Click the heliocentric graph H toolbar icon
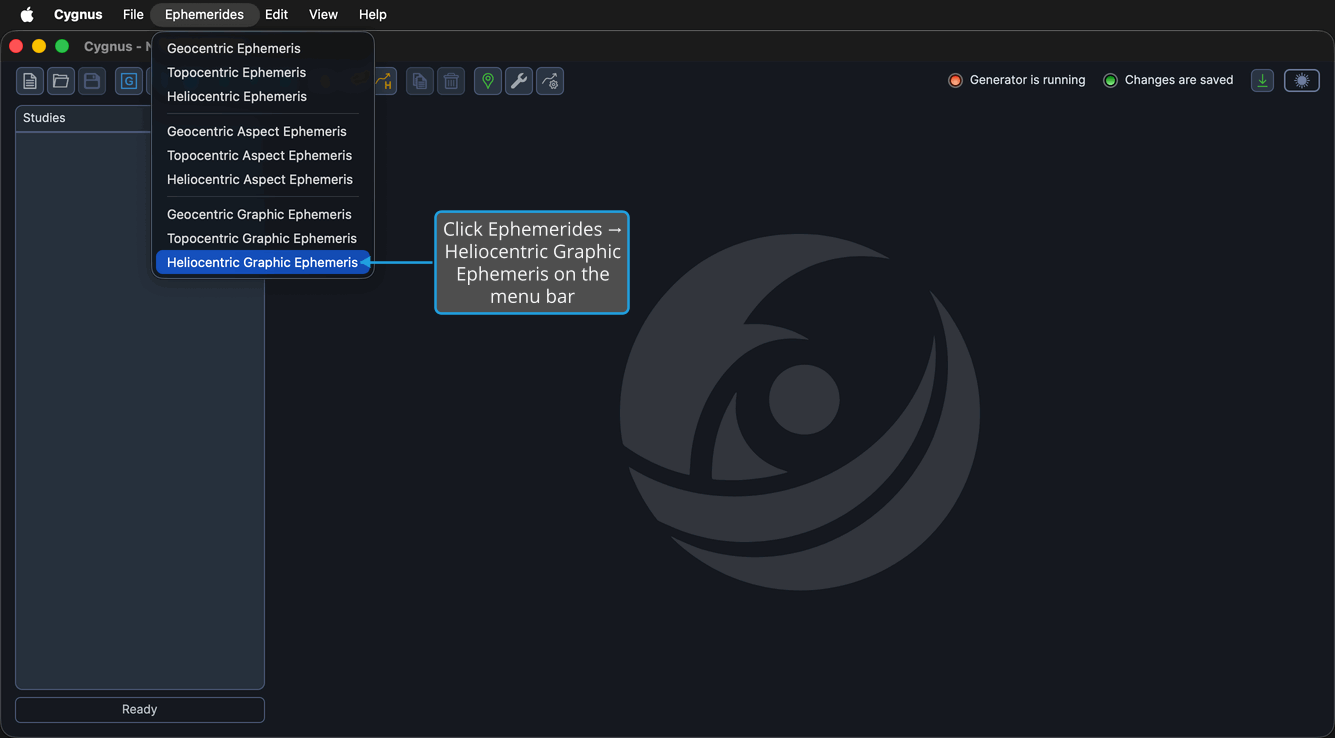This screenshot has height=738, width=1335. [x=385, y=81]
